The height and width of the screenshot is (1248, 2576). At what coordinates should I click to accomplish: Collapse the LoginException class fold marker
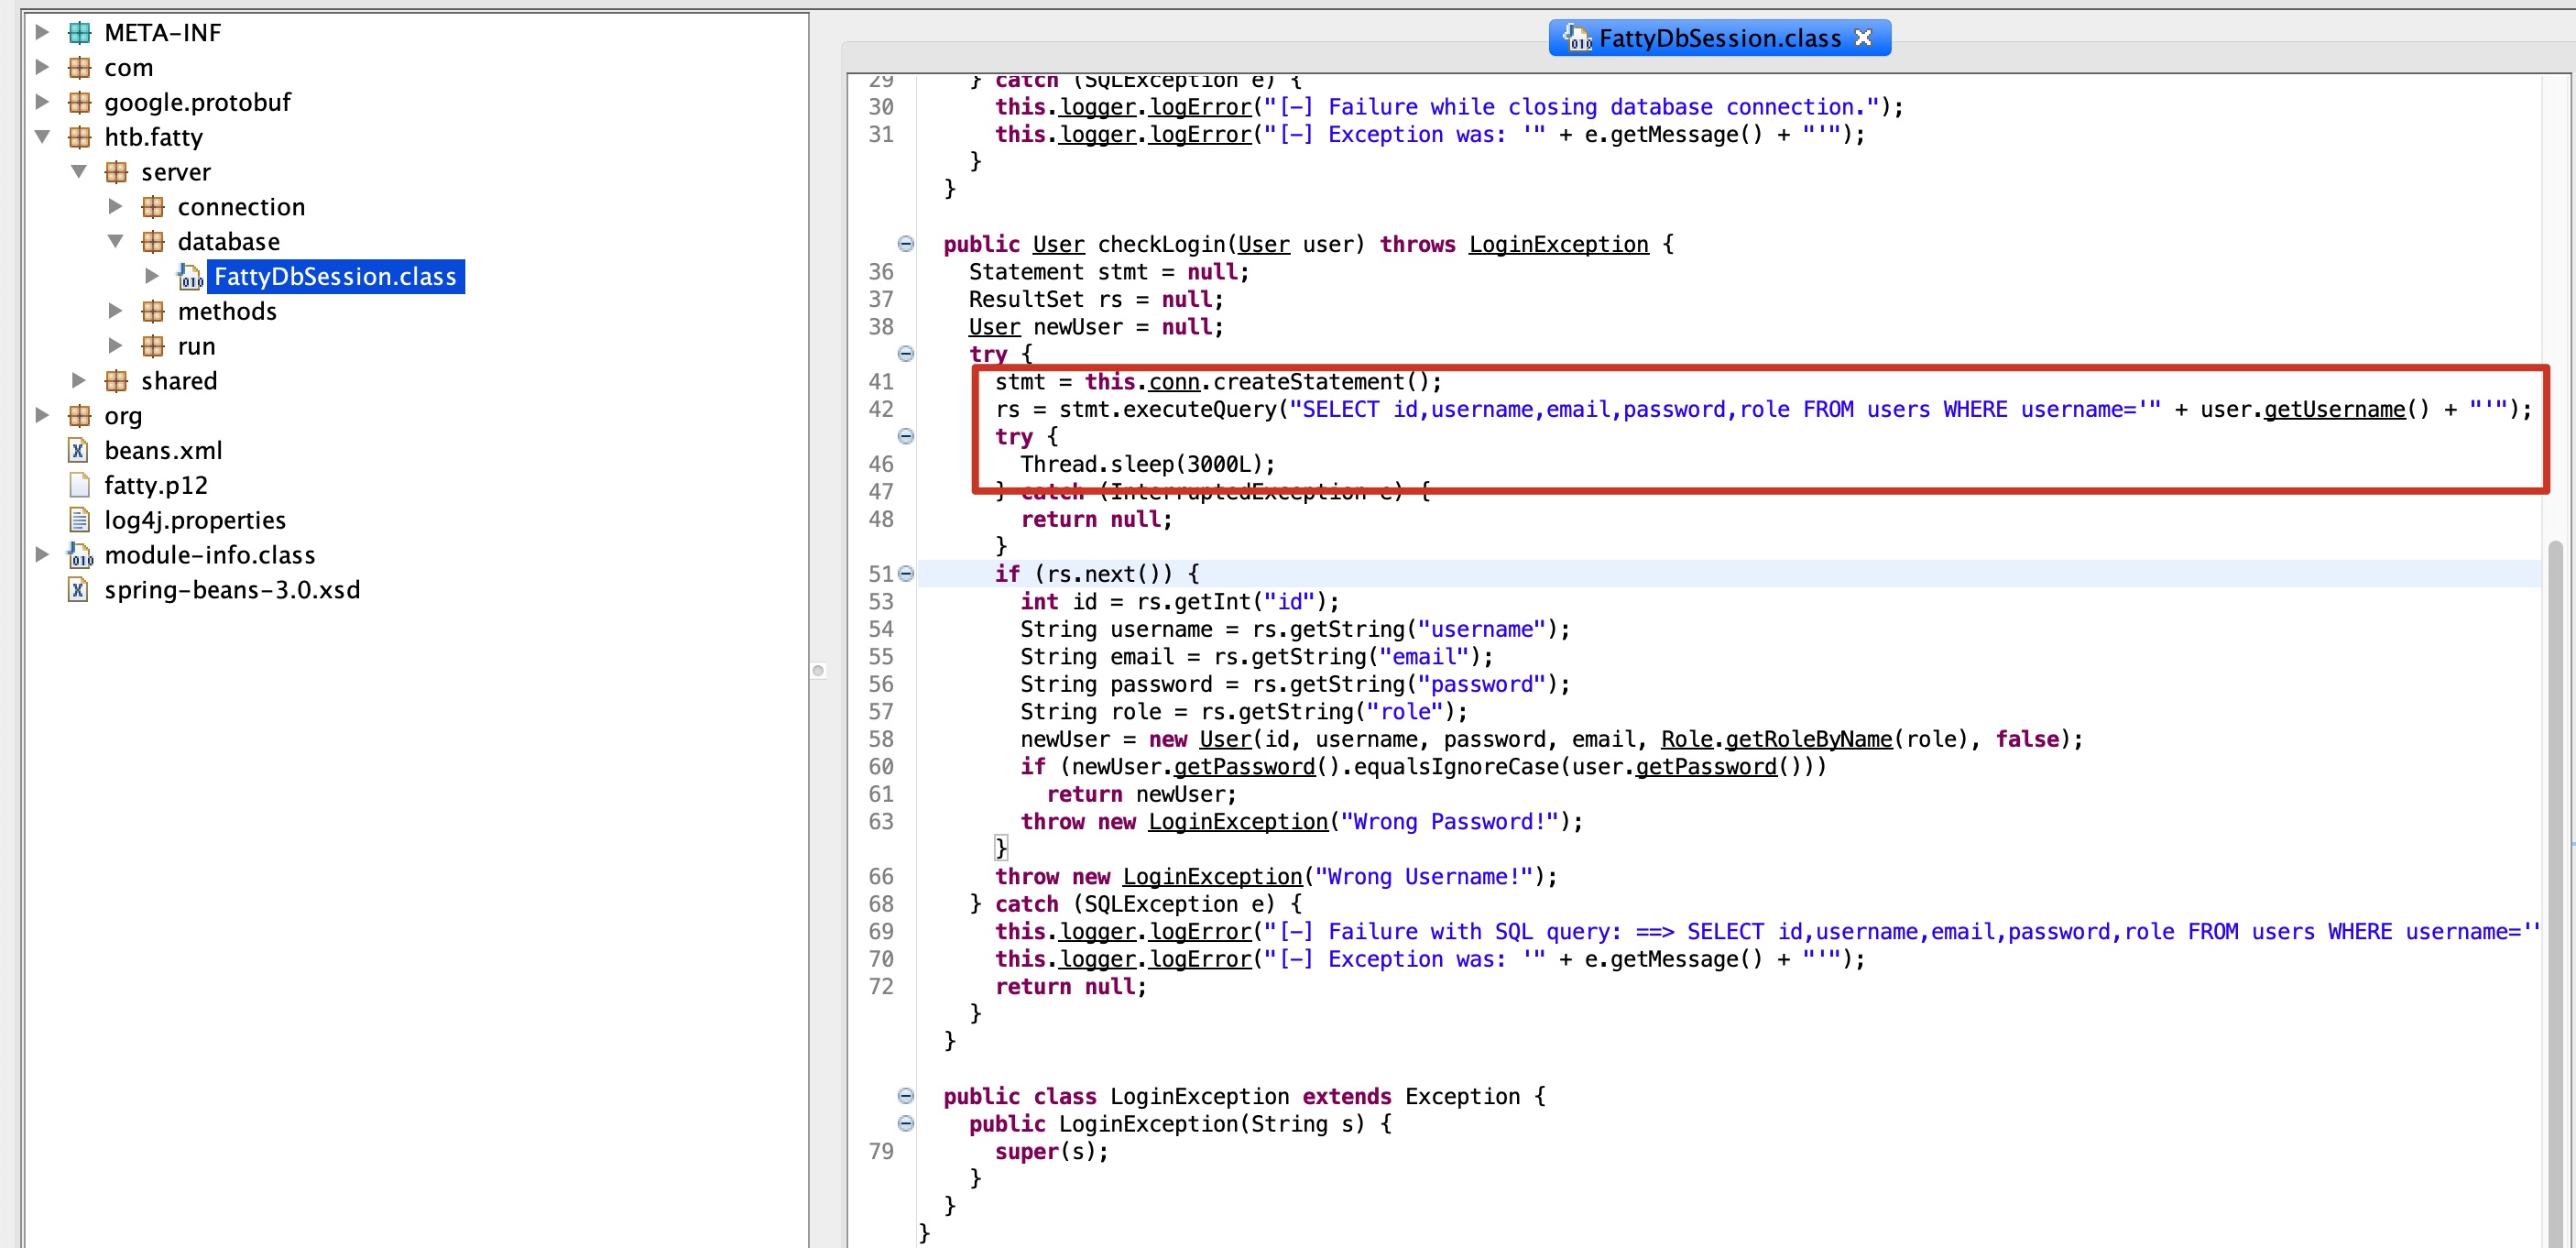(x=905, y=1096)
